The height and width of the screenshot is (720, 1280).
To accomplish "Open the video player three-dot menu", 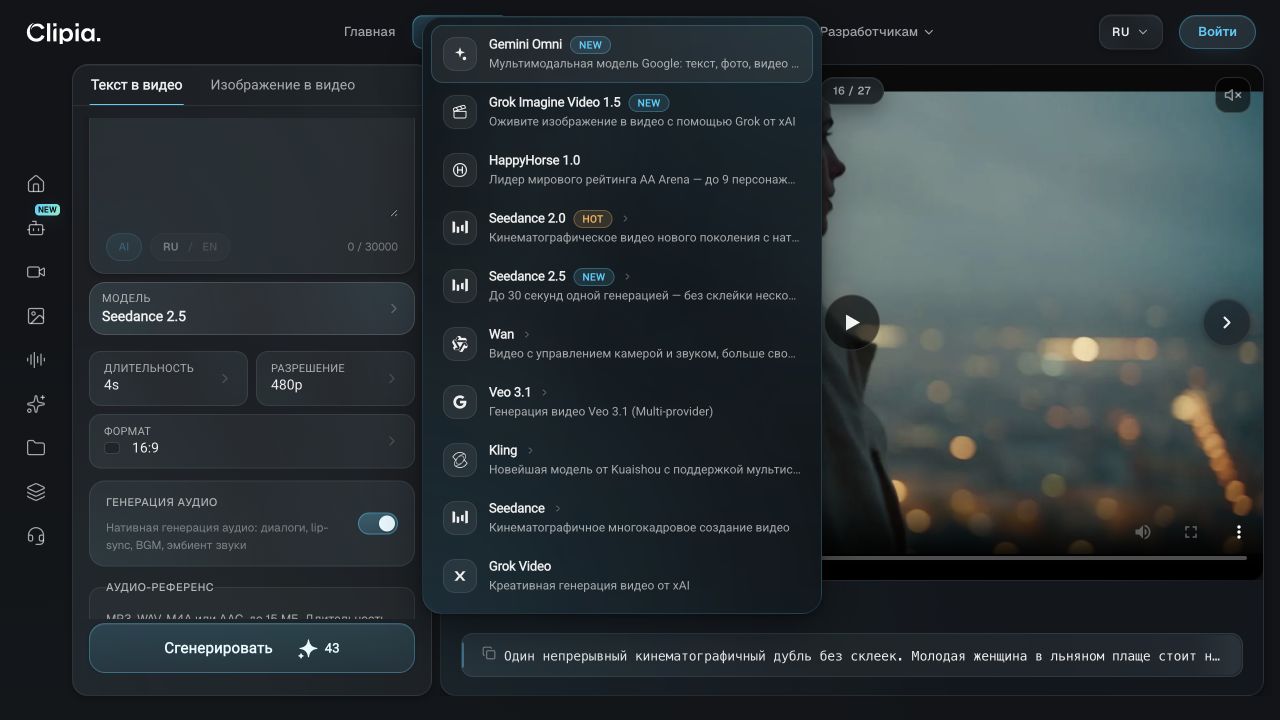I will pos(1239,532).
